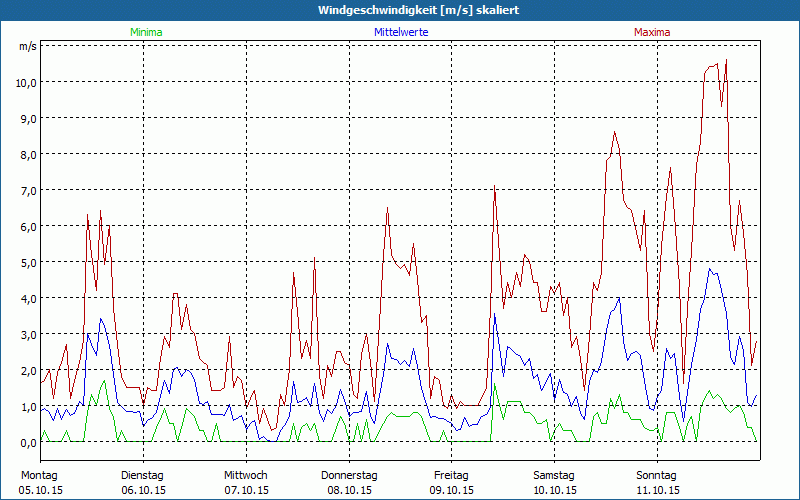Click the date '05.10.15'
This screenshot has height=500, width=800.
40,490
